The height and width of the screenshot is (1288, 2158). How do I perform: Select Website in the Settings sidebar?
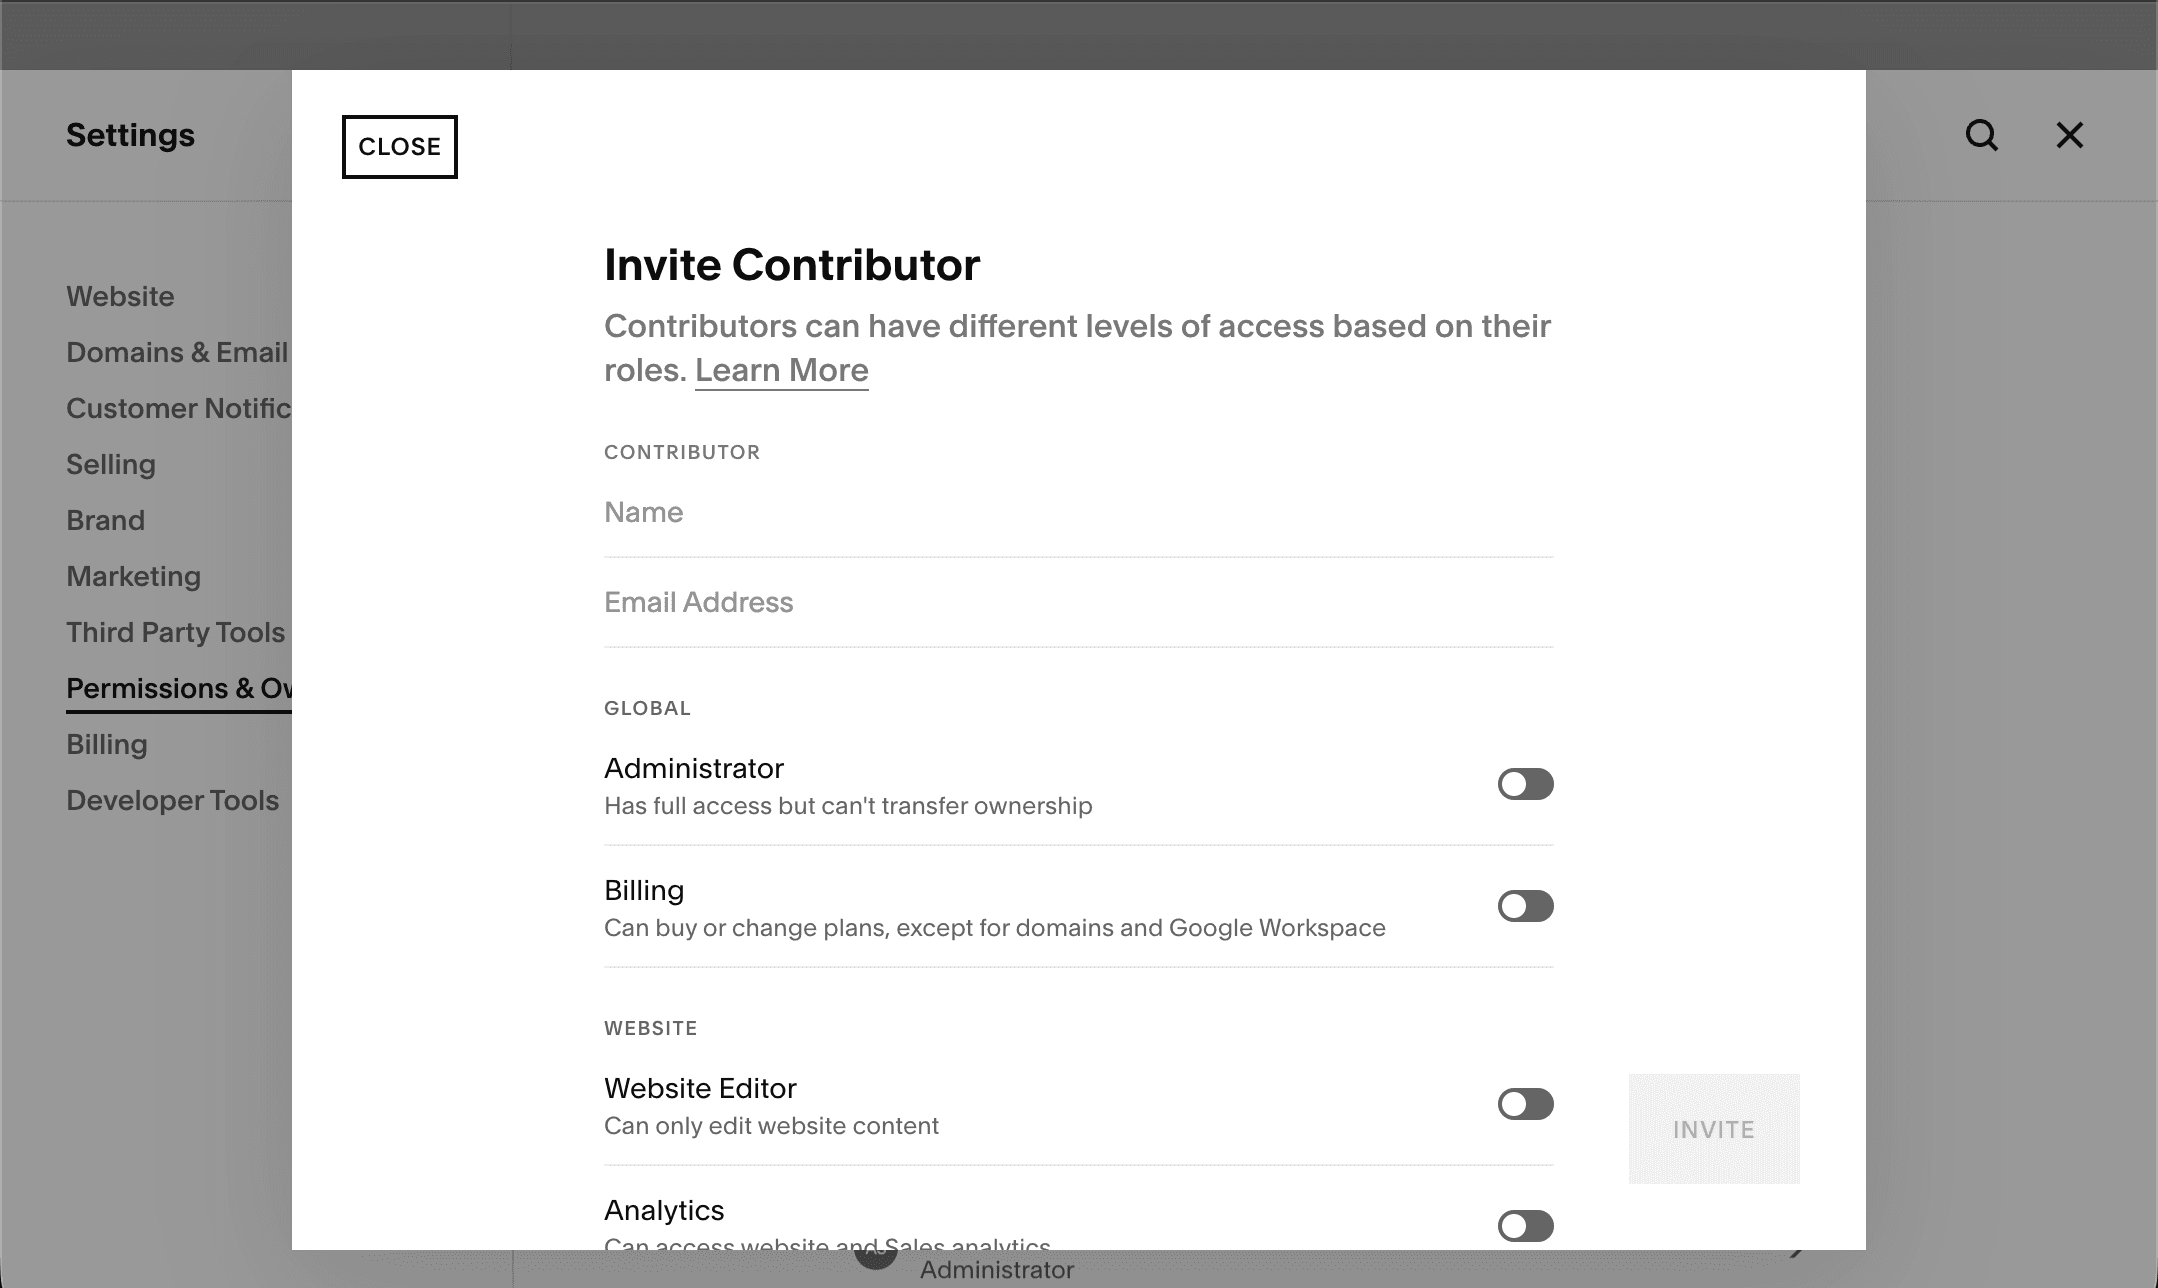click(120, 296)
